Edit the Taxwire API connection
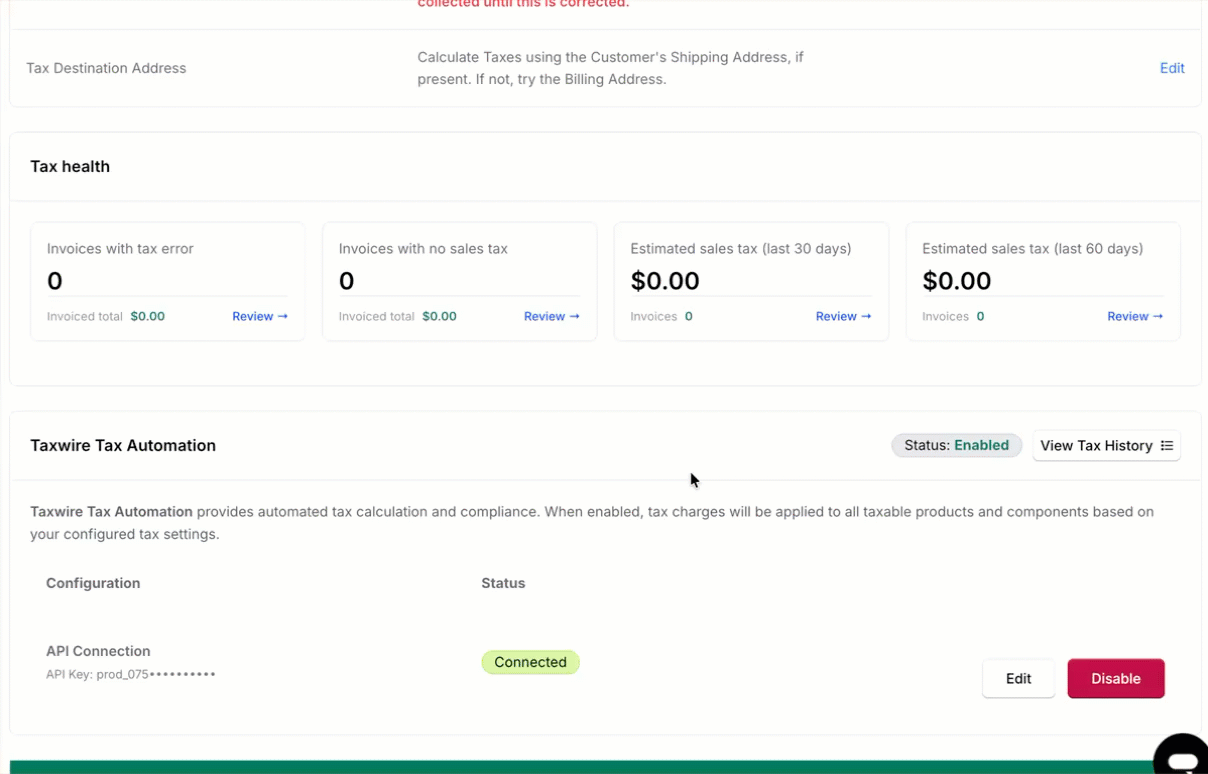Viewport: 1208px width, 774px height. click(x=1018, y=678)
